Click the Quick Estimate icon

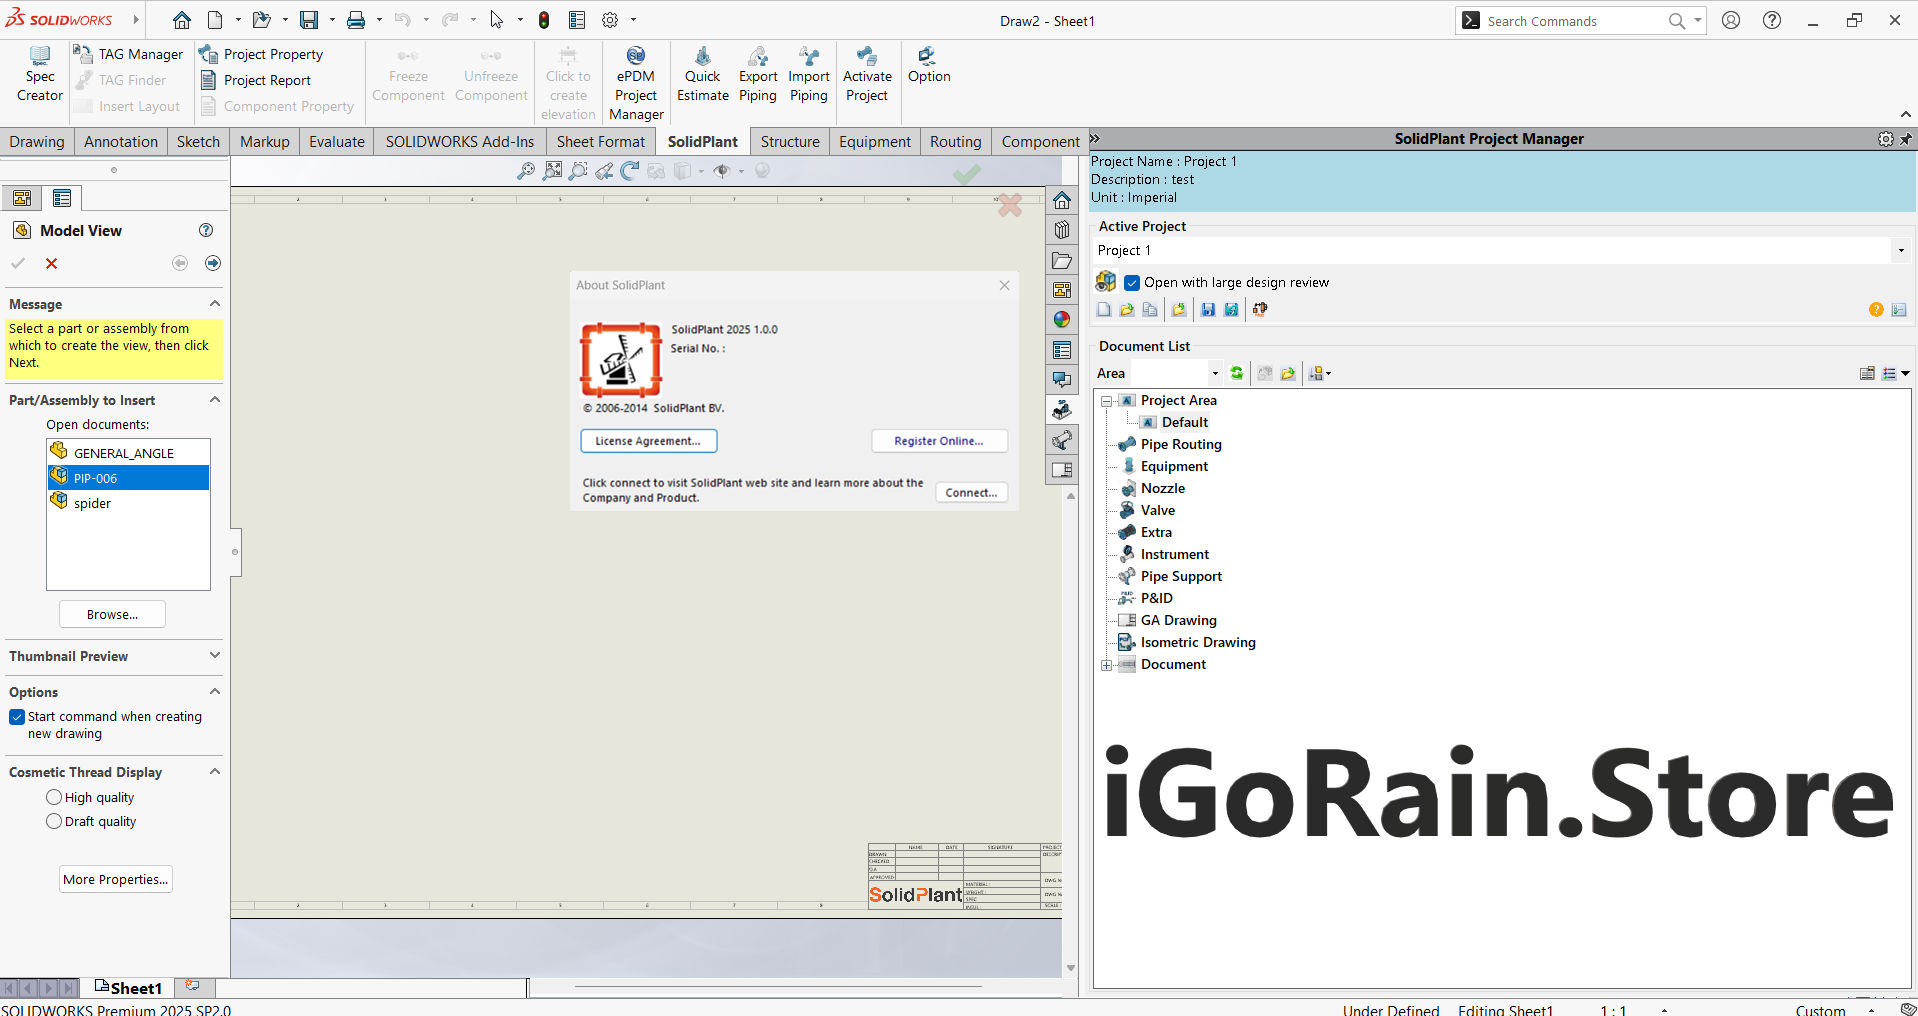point(702,74)
